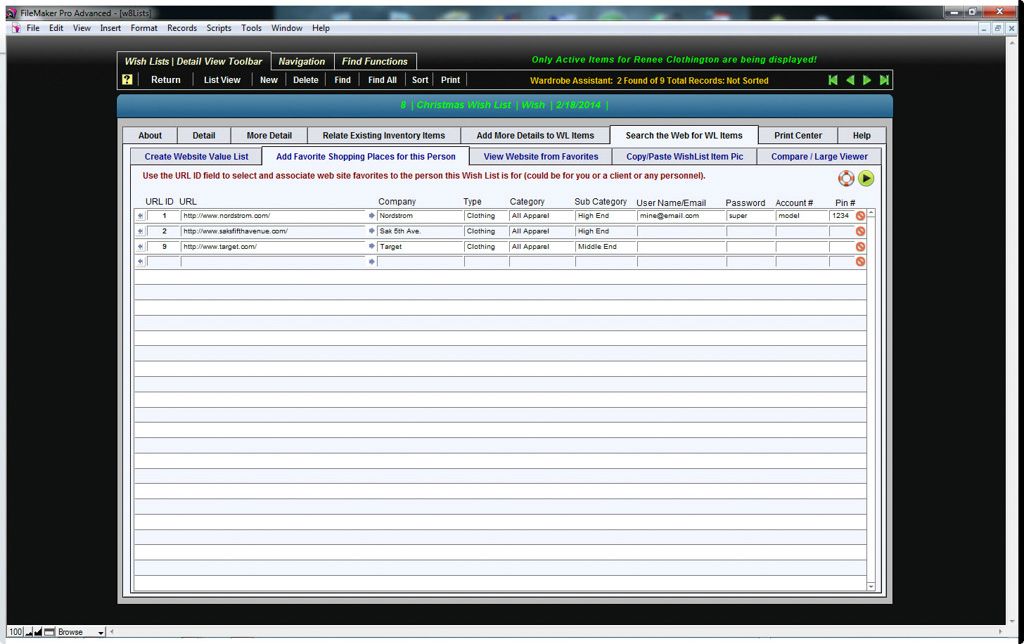Screen dimensions: 1024x644
Task: Click the yellow question mark help icon
Action: 127,80
